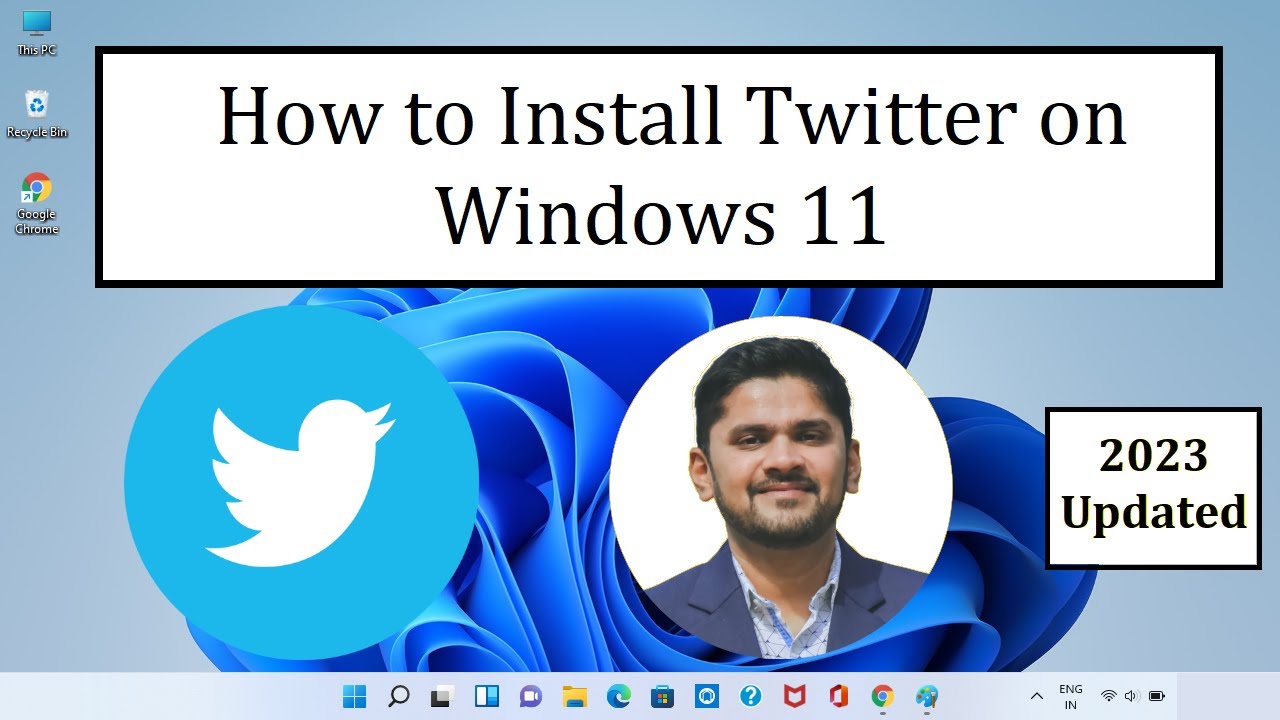Click the large Twitter bird logo
Screen dimensions: 1280x720
point(301,483)
